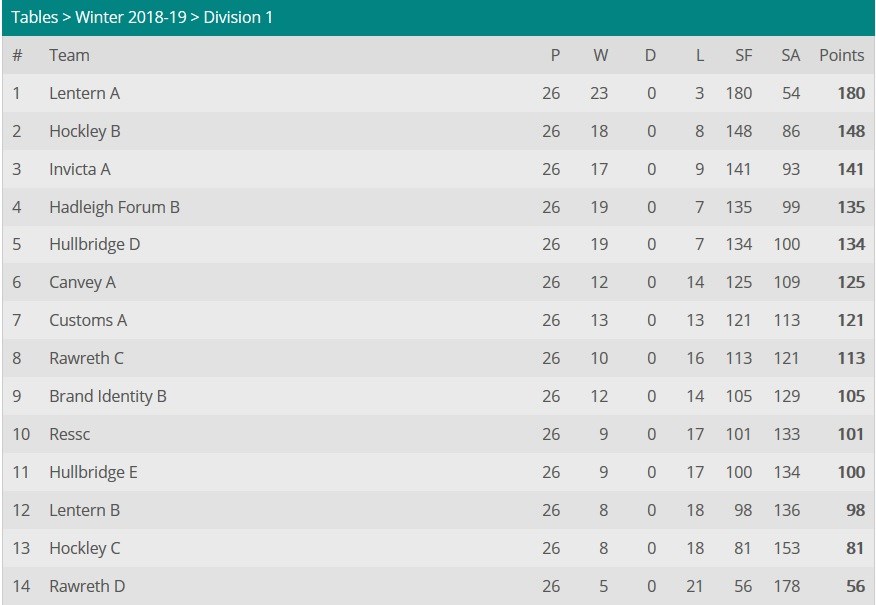This screenshot has height=605, width=876.
Task: Open the Tables breadcrumb link
Action: pyautogui.click(x=34, y=17)
